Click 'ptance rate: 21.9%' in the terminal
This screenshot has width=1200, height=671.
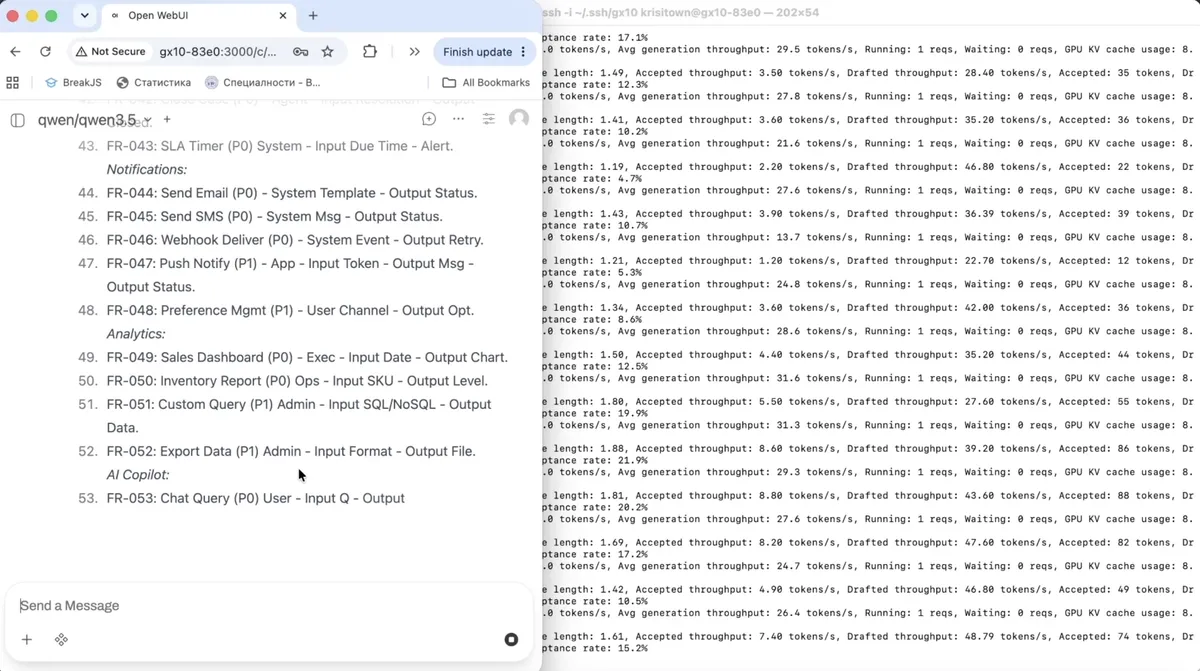(594, 460)
